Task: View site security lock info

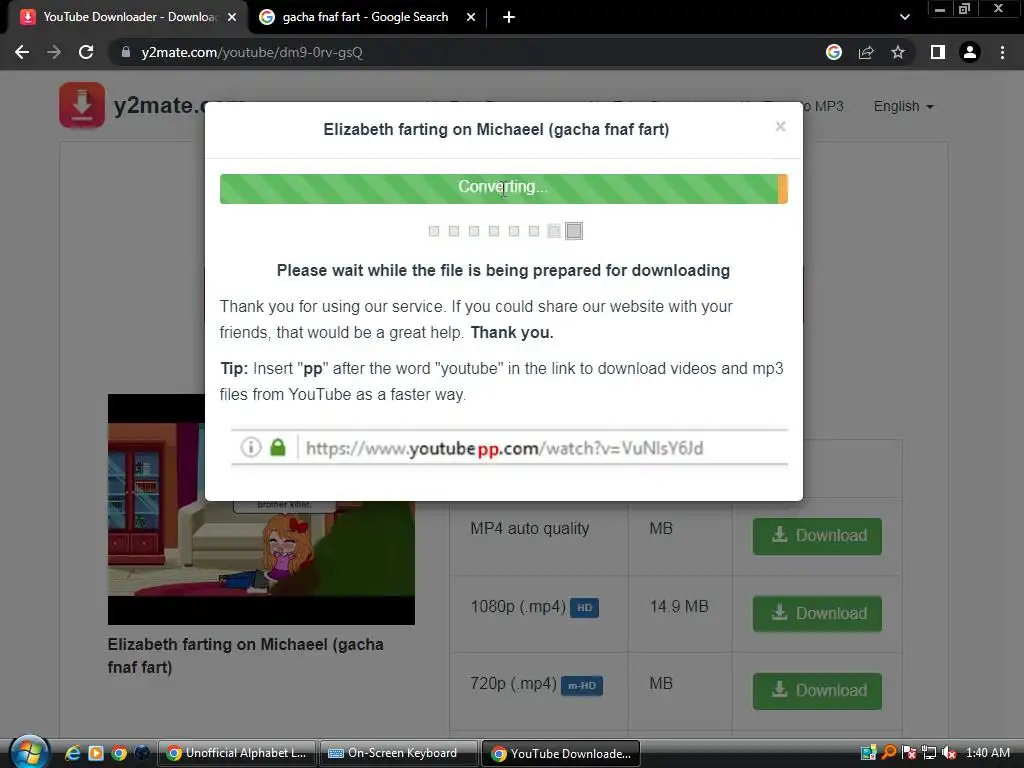Action: tap(126, 52)
